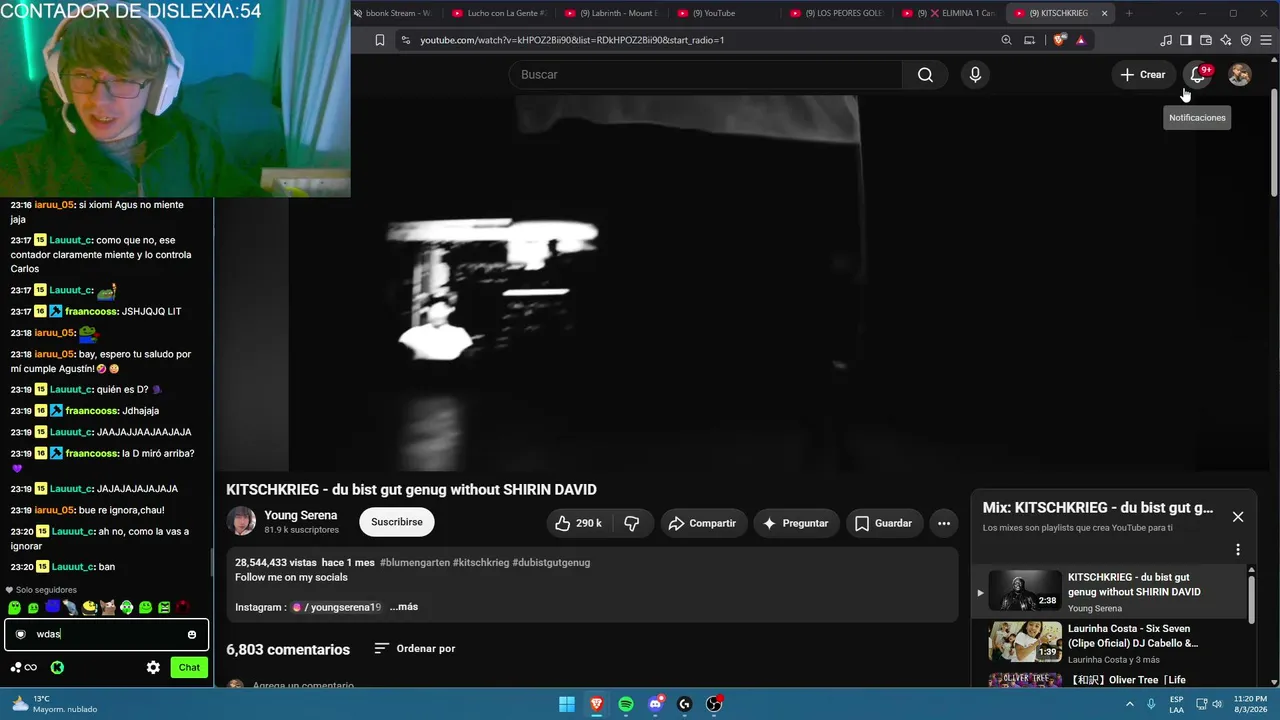Switch to the (9) YouTube tab

click(724, 13)
